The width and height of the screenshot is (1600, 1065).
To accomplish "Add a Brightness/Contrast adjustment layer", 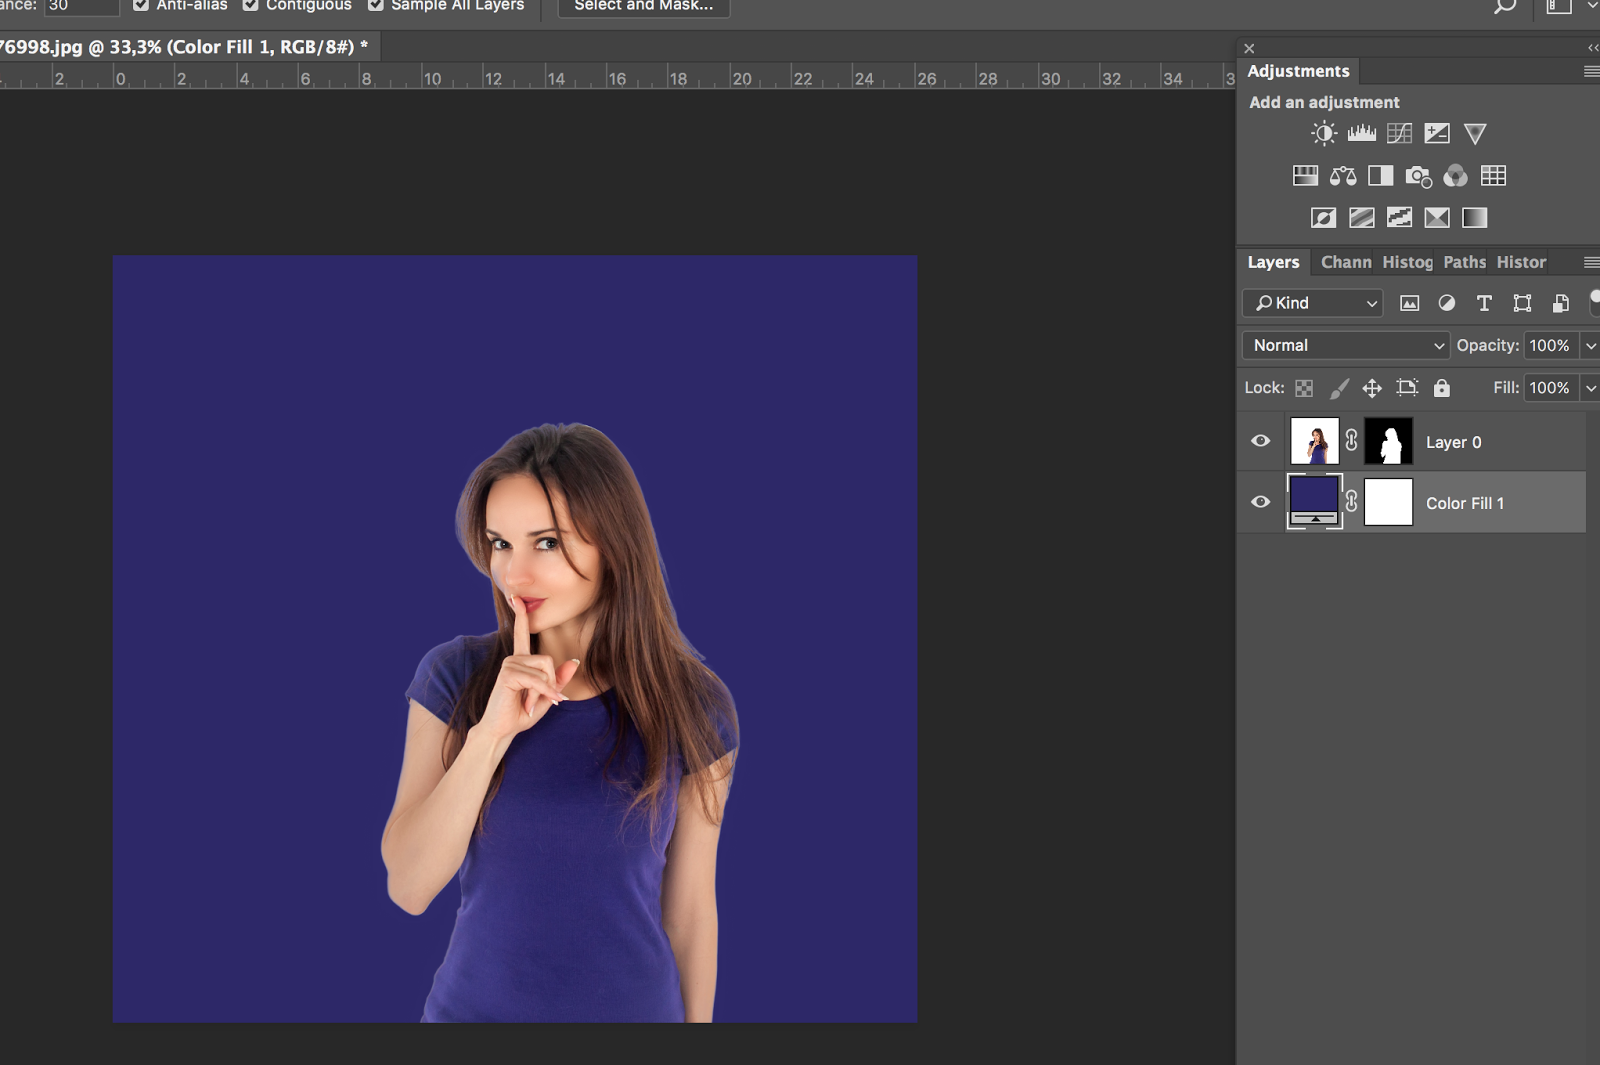I will tap(1322, 132).
